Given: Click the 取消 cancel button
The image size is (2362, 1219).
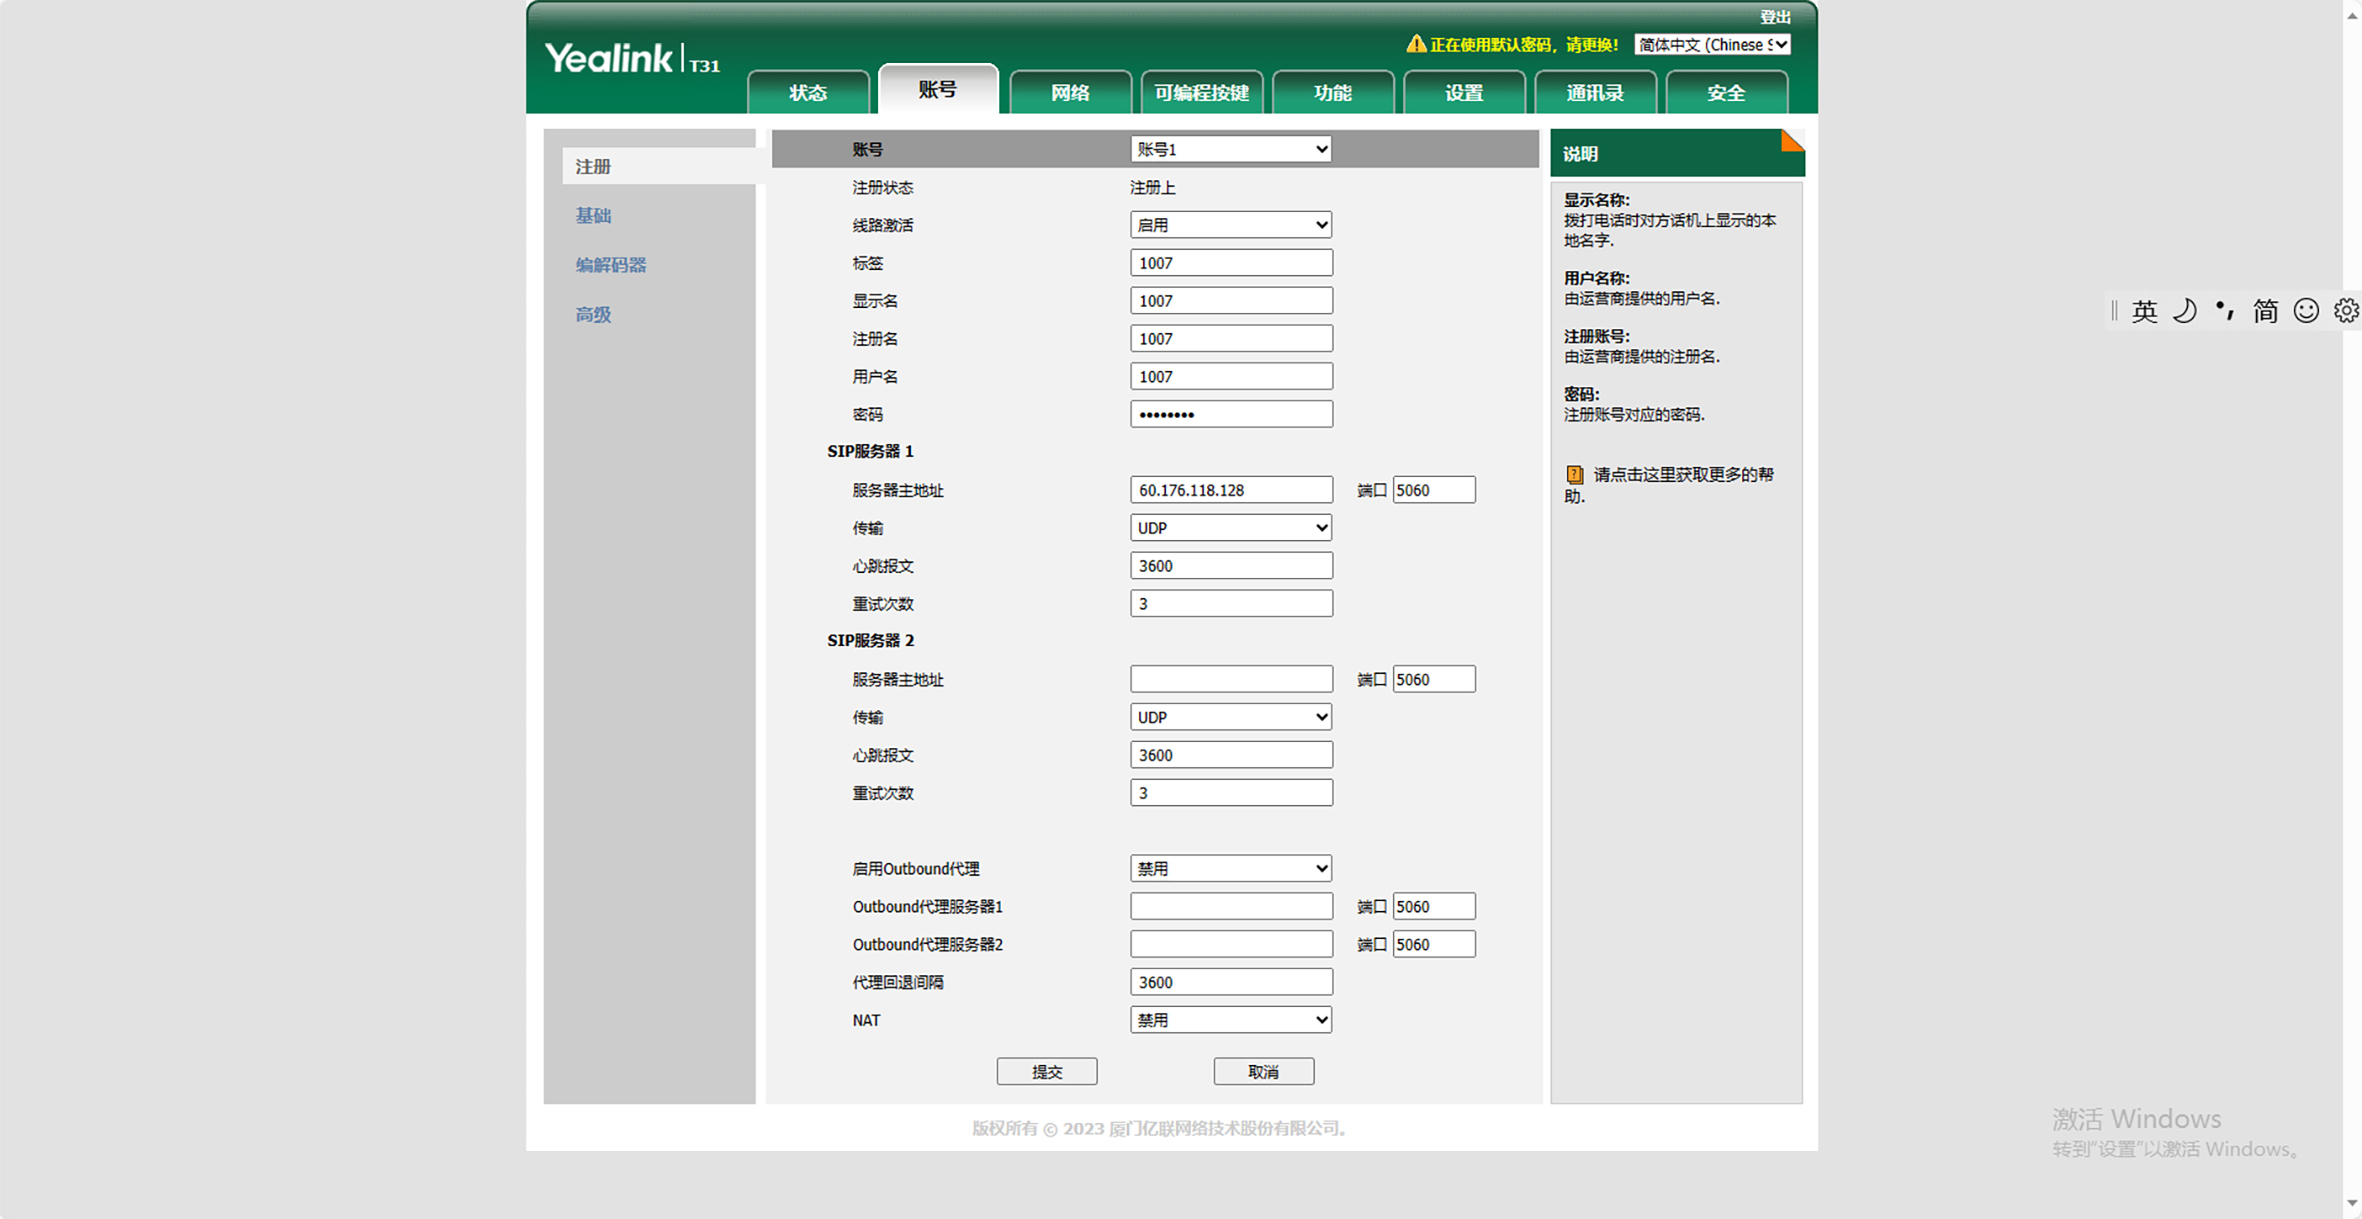Looking at the screenshot, I should point(1264,1072).
